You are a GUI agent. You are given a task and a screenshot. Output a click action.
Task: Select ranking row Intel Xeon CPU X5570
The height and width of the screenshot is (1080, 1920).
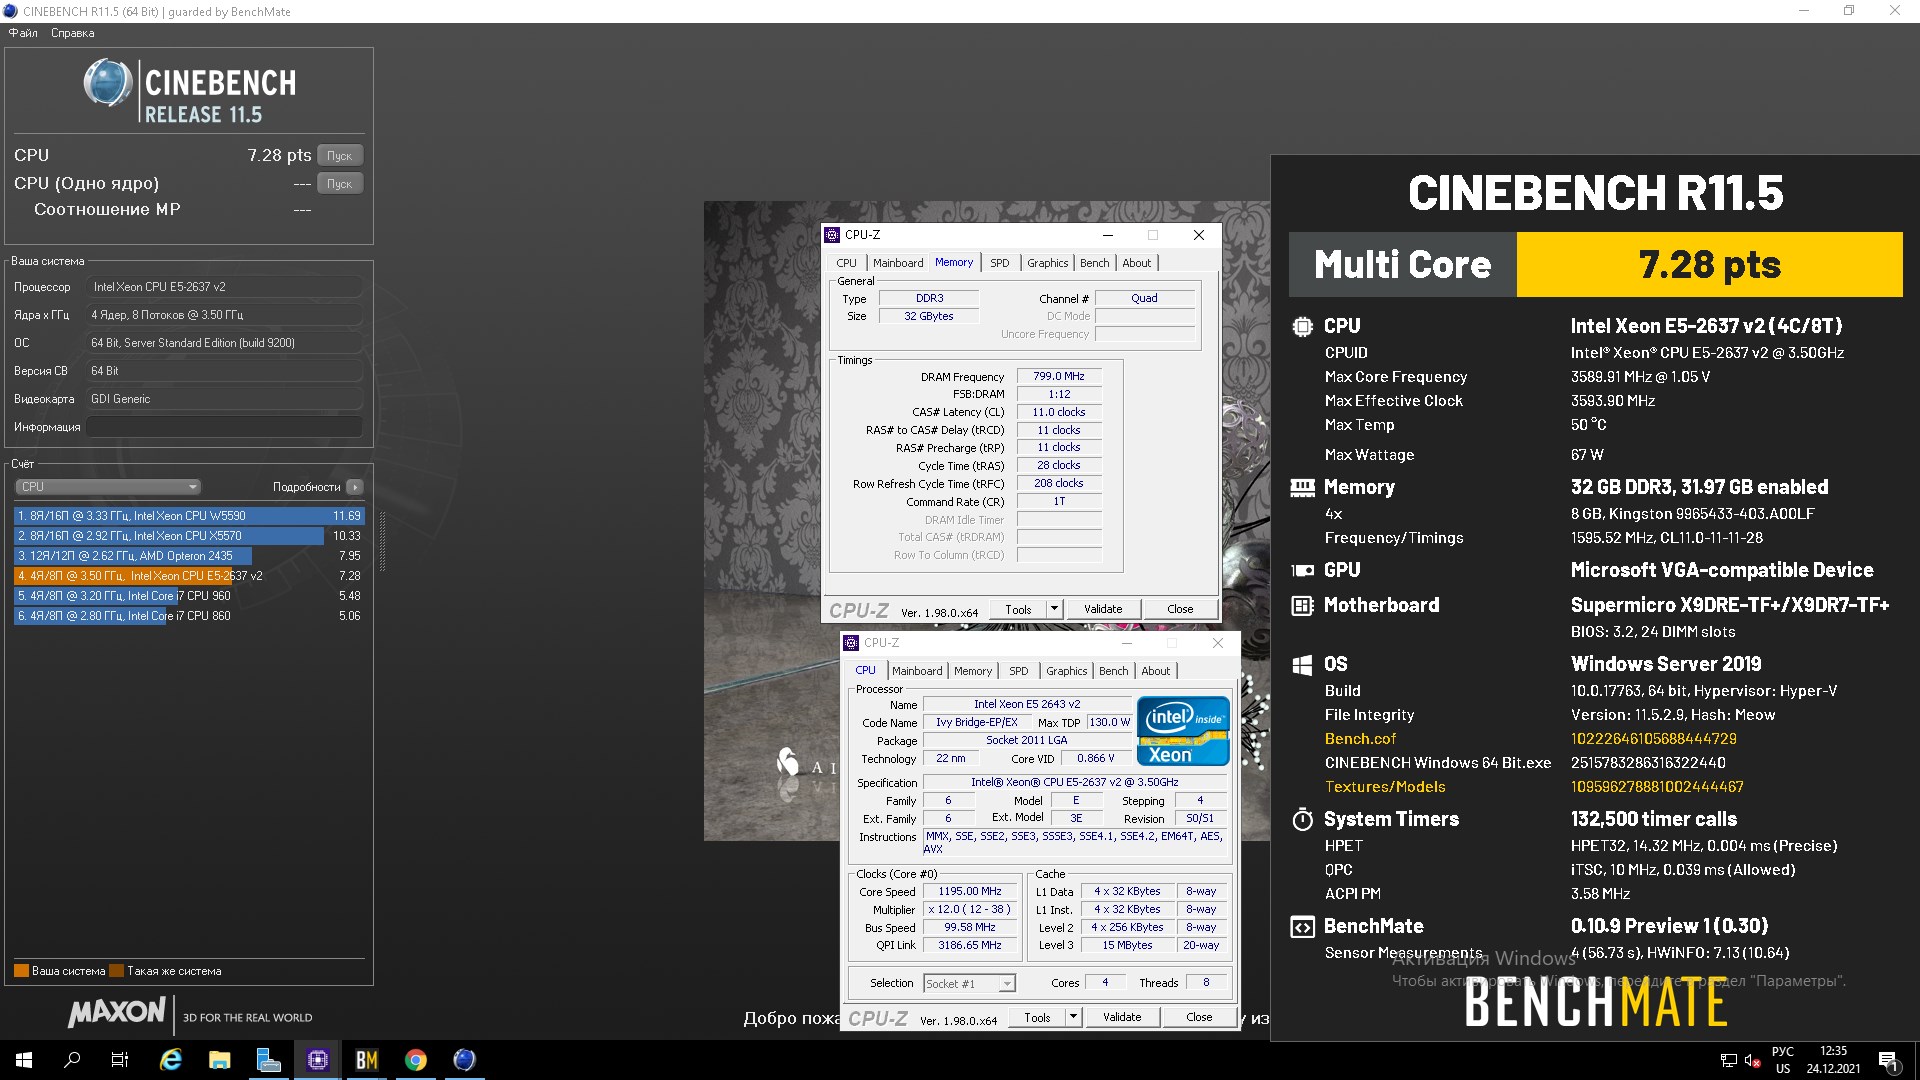[189, 536]
